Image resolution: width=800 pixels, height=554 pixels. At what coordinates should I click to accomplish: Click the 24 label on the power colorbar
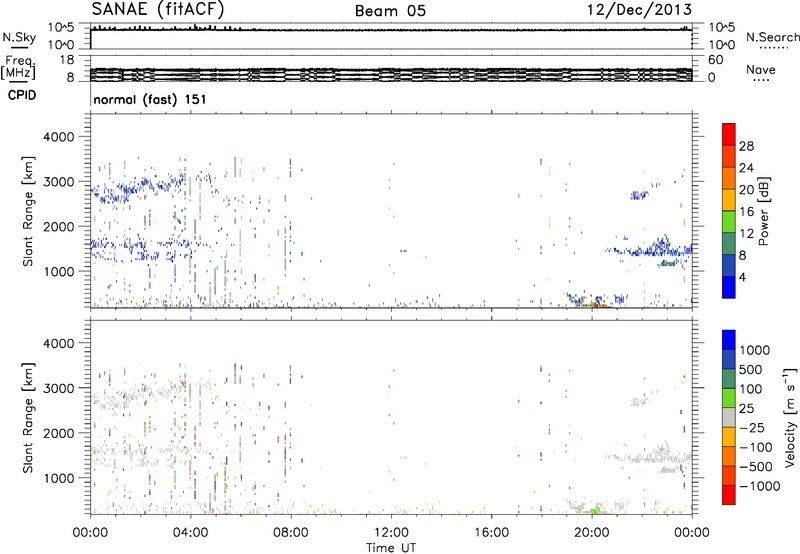(746, 168)
